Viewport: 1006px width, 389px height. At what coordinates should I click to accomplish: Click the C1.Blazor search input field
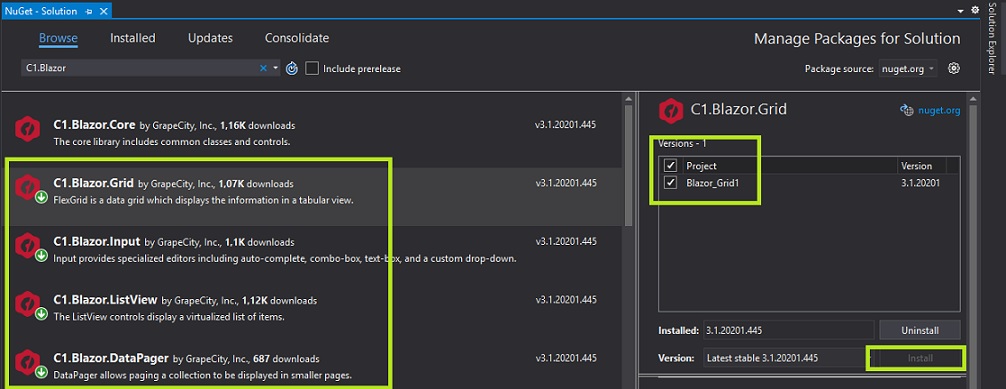pos(141,68)
